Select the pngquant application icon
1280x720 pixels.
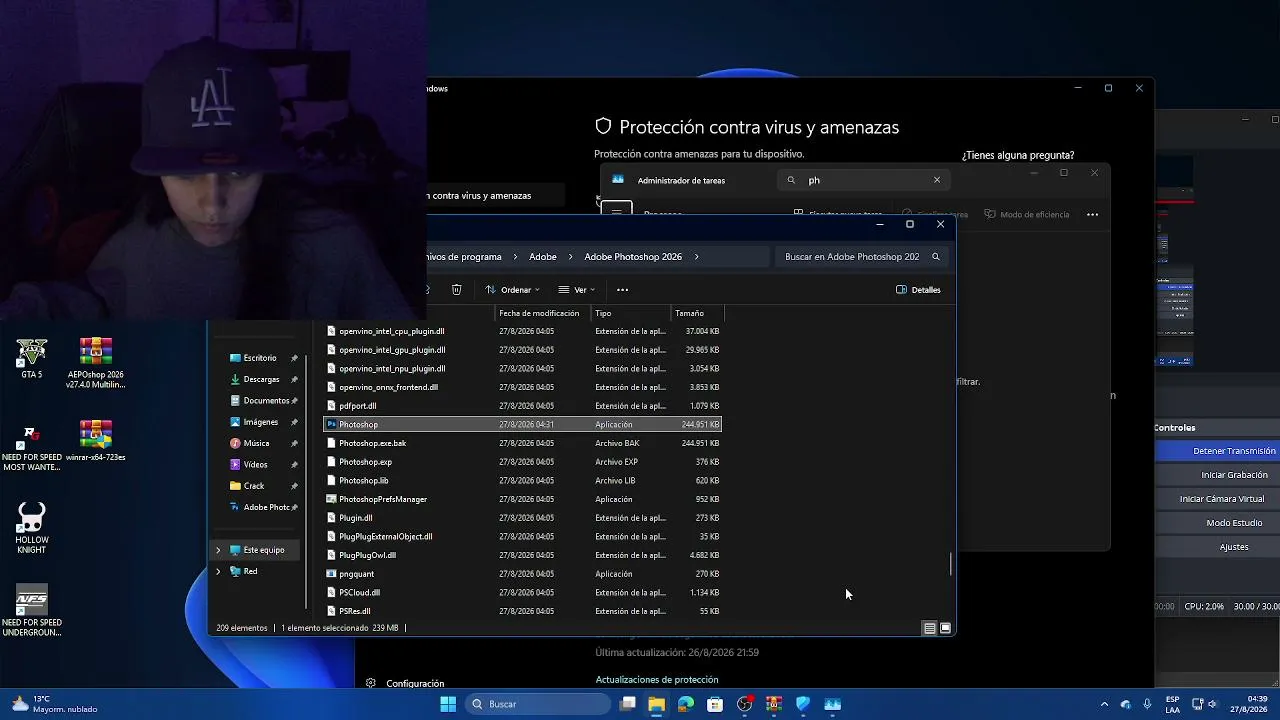pyautogui.click(x=332, y=574)
